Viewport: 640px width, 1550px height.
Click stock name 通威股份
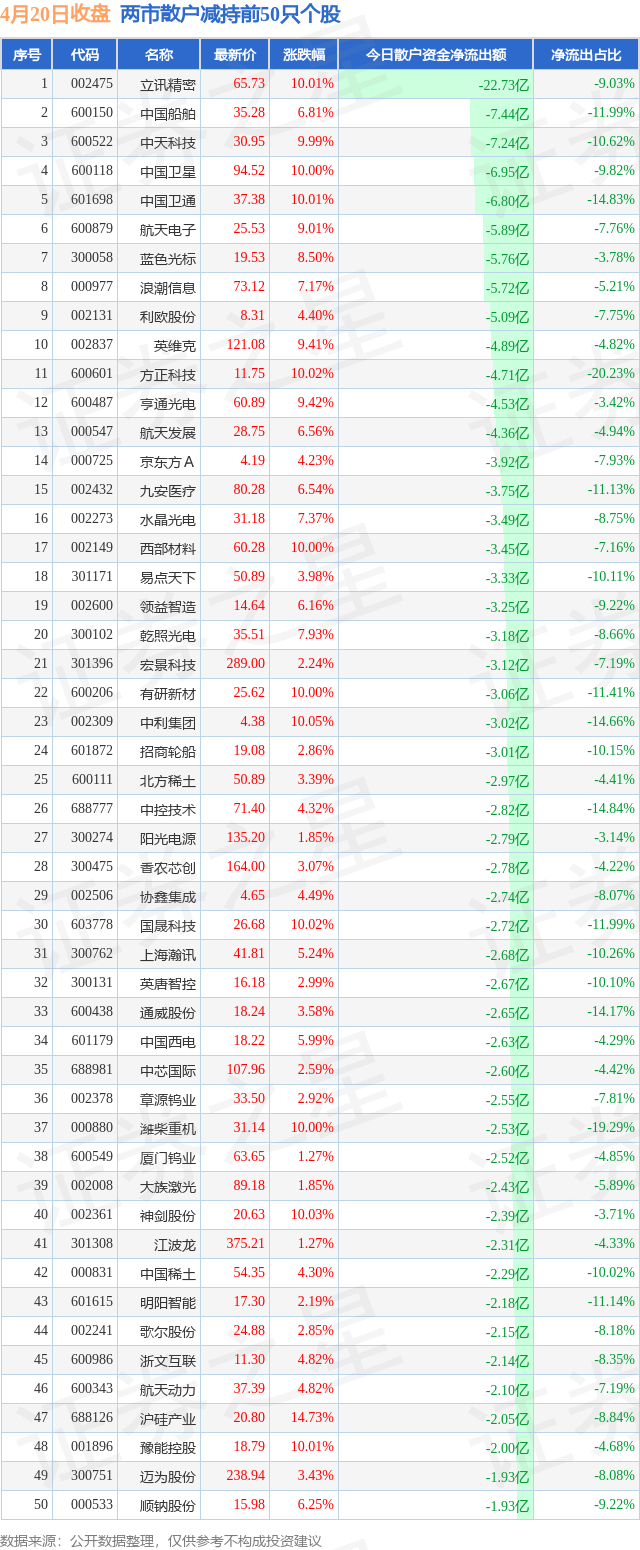[168, 1012]
